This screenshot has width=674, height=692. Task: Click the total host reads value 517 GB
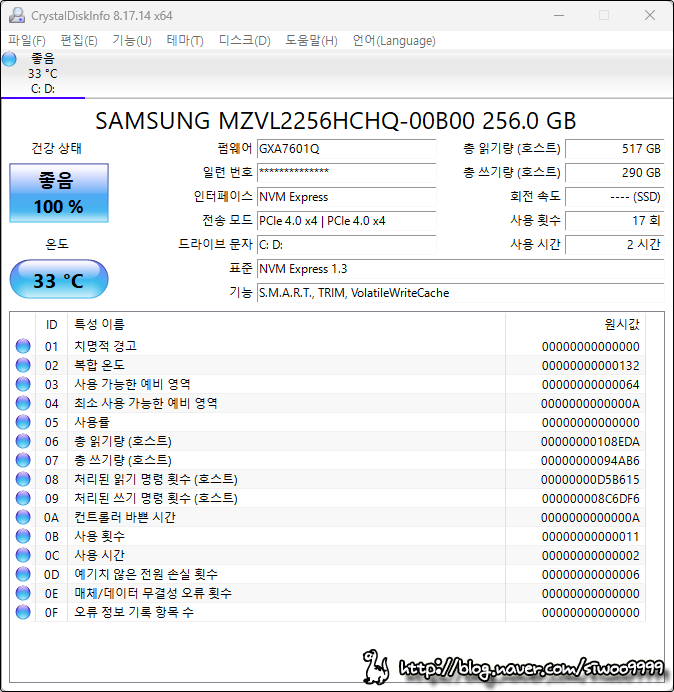(614, 149)
